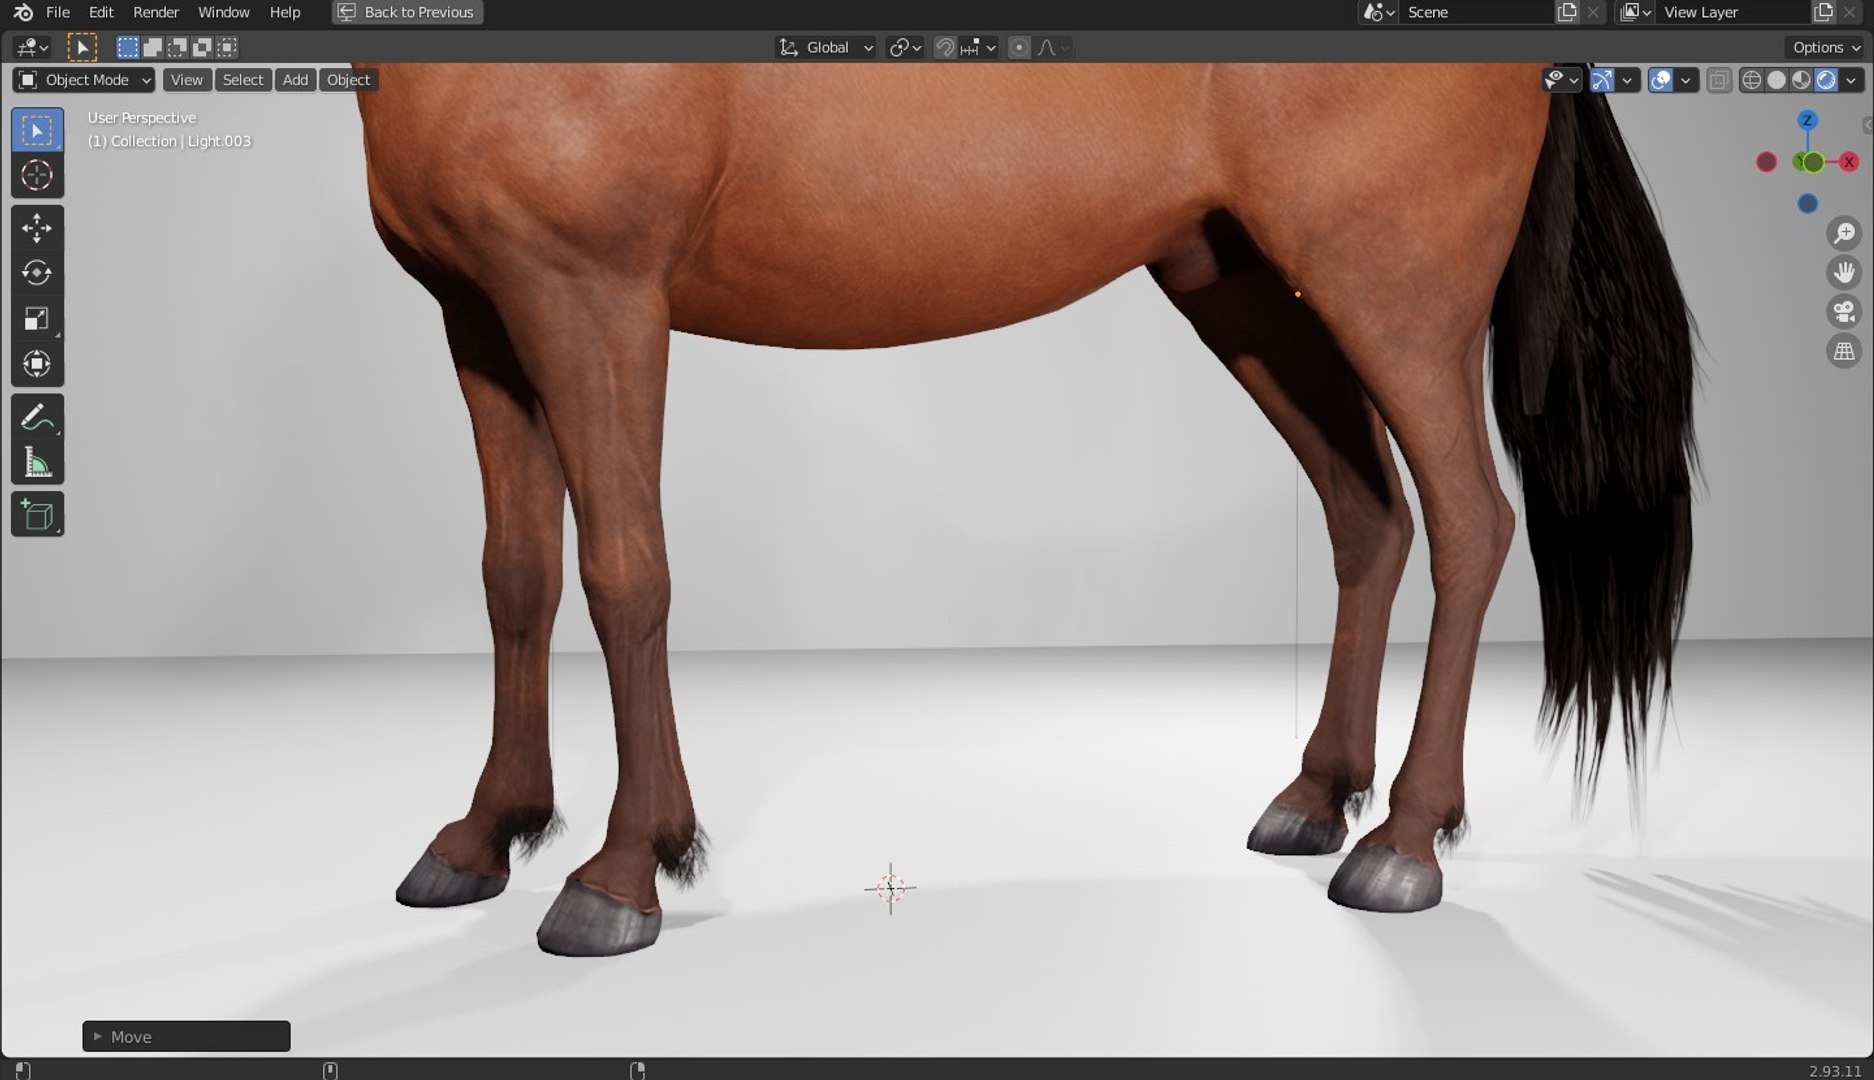Click the Blender logo icon

[22, 12]
